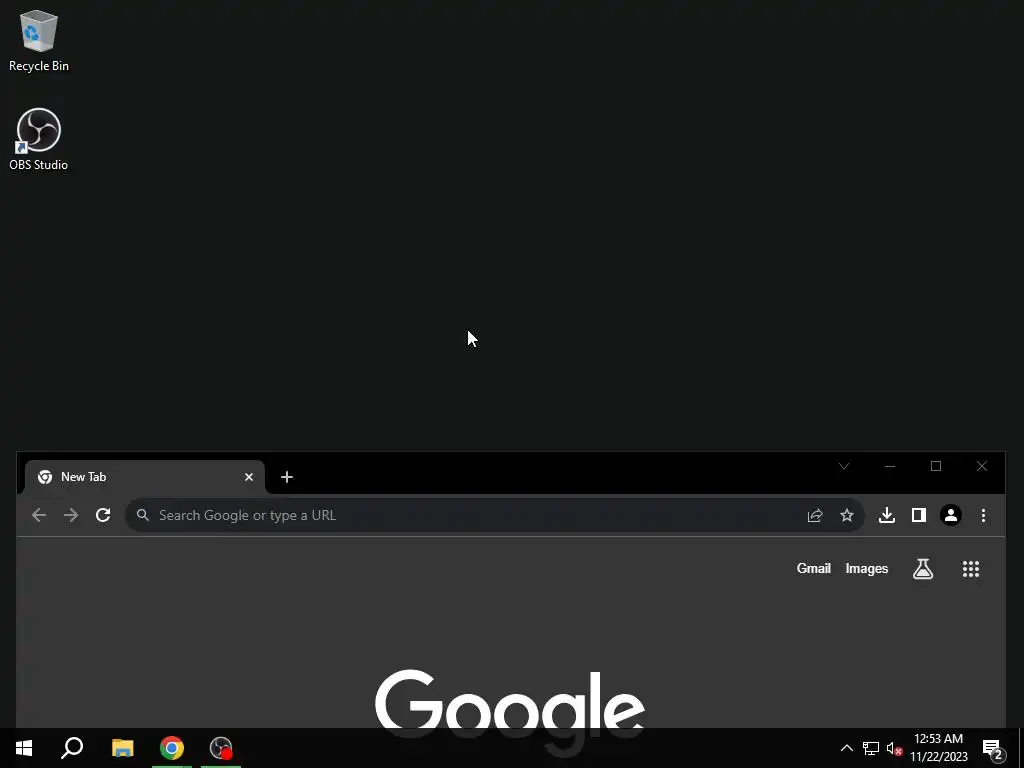Open the Google apps grid

971,569
